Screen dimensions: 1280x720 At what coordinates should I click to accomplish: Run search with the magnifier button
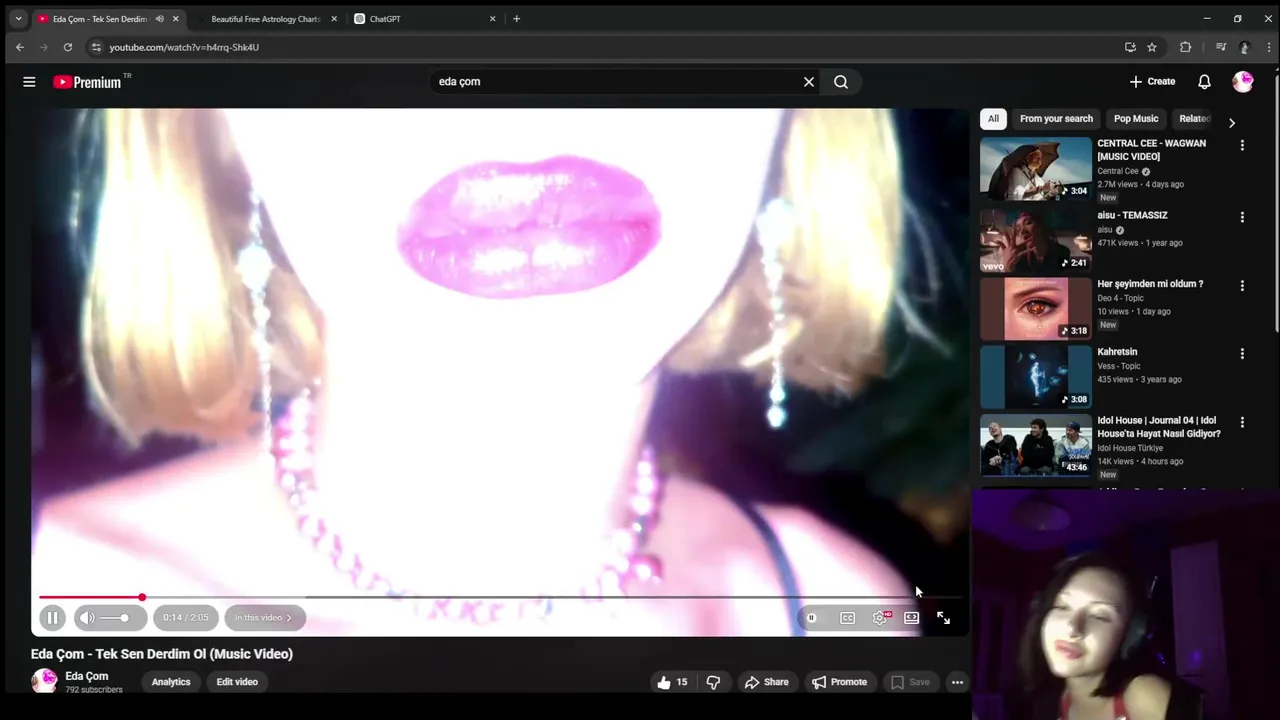[x=841, y=82]
